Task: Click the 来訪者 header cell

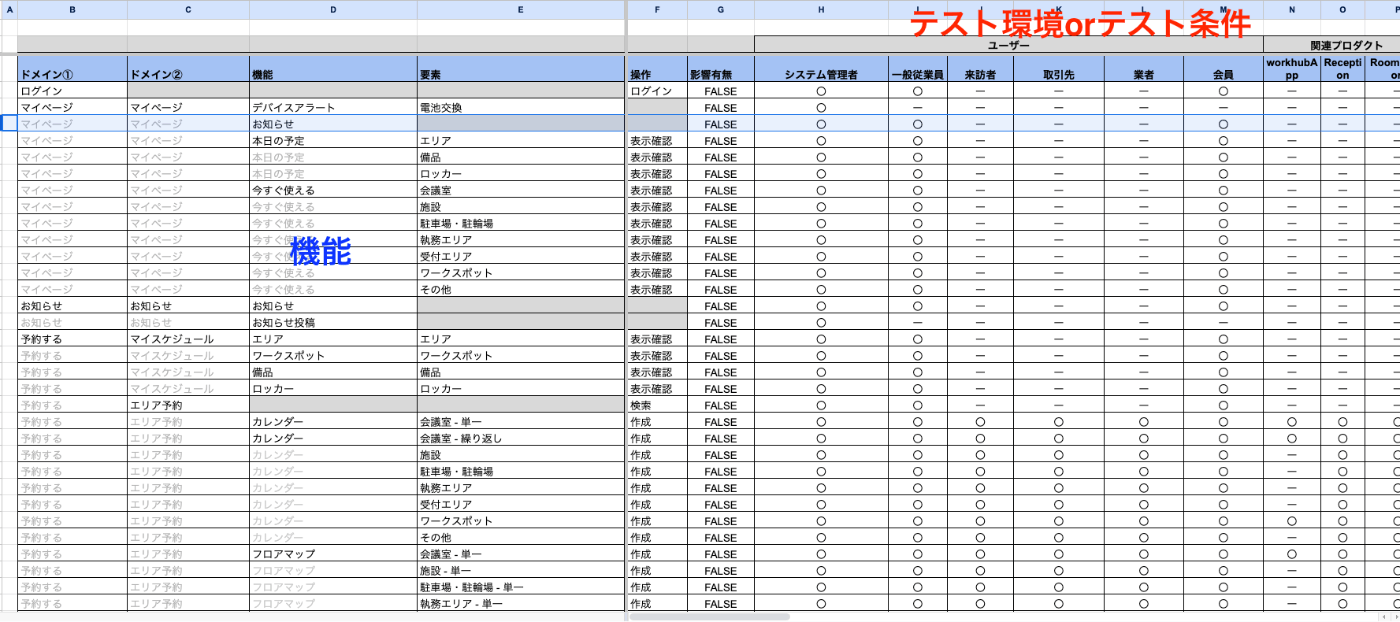Action: point(980,68)
